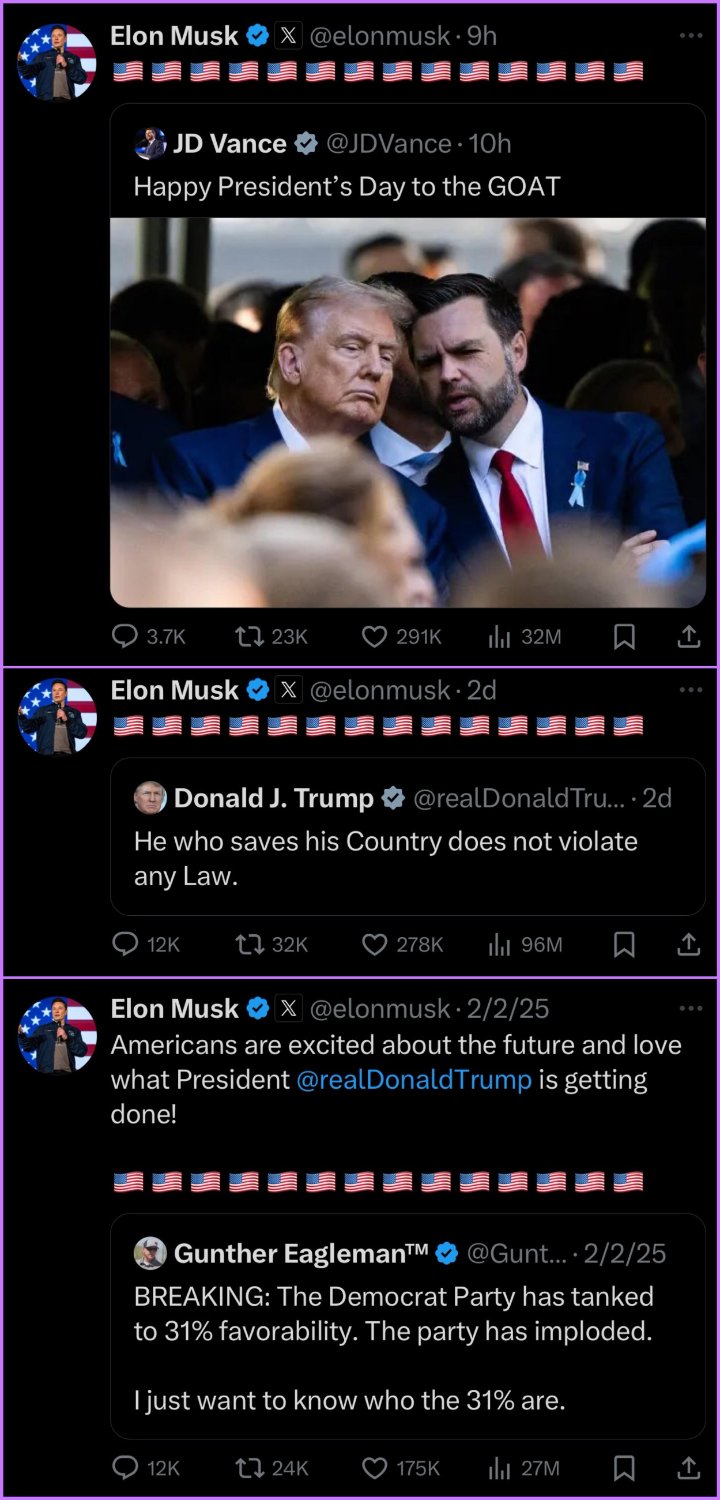Like the post with 278K likes

tap(401, 944)
